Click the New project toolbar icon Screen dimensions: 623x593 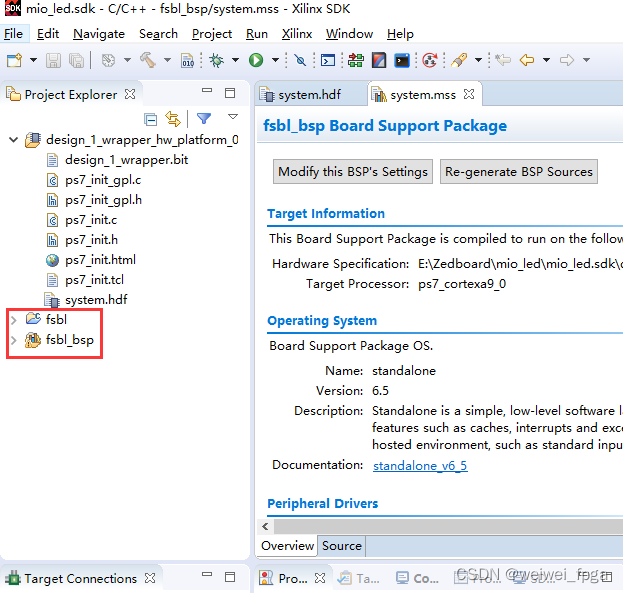[14, 60]
